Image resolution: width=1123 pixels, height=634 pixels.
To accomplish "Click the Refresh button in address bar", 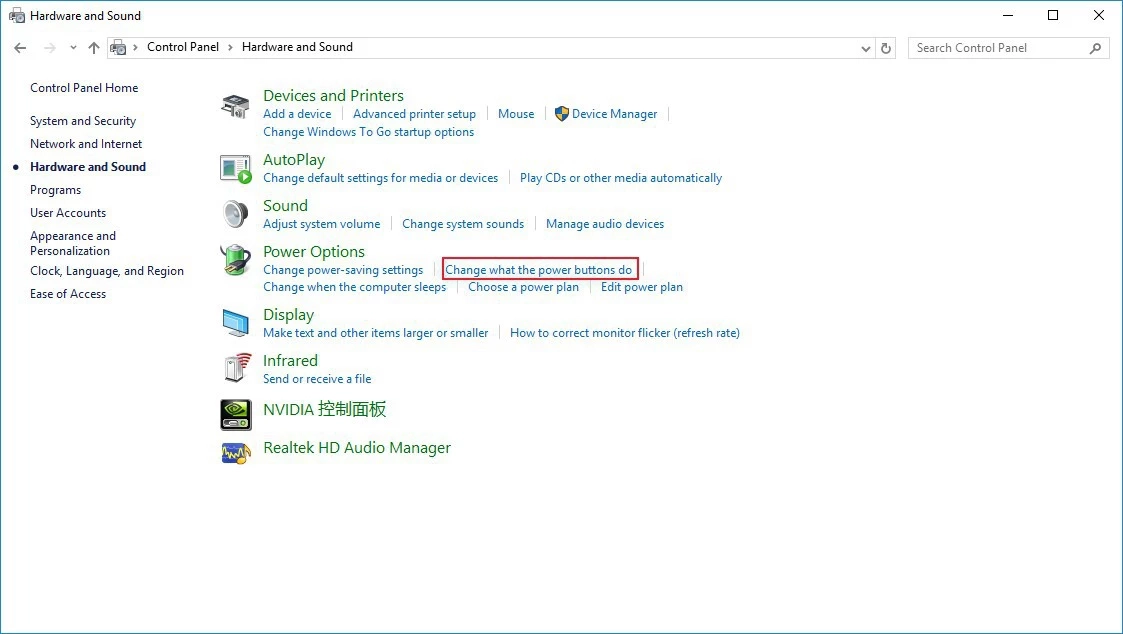I will pos(886,48).
